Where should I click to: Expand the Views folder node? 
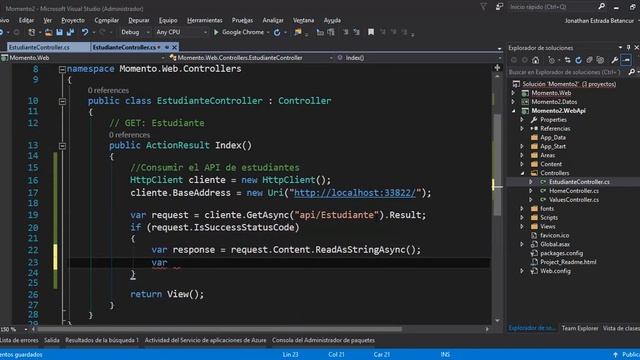(522, 227)
